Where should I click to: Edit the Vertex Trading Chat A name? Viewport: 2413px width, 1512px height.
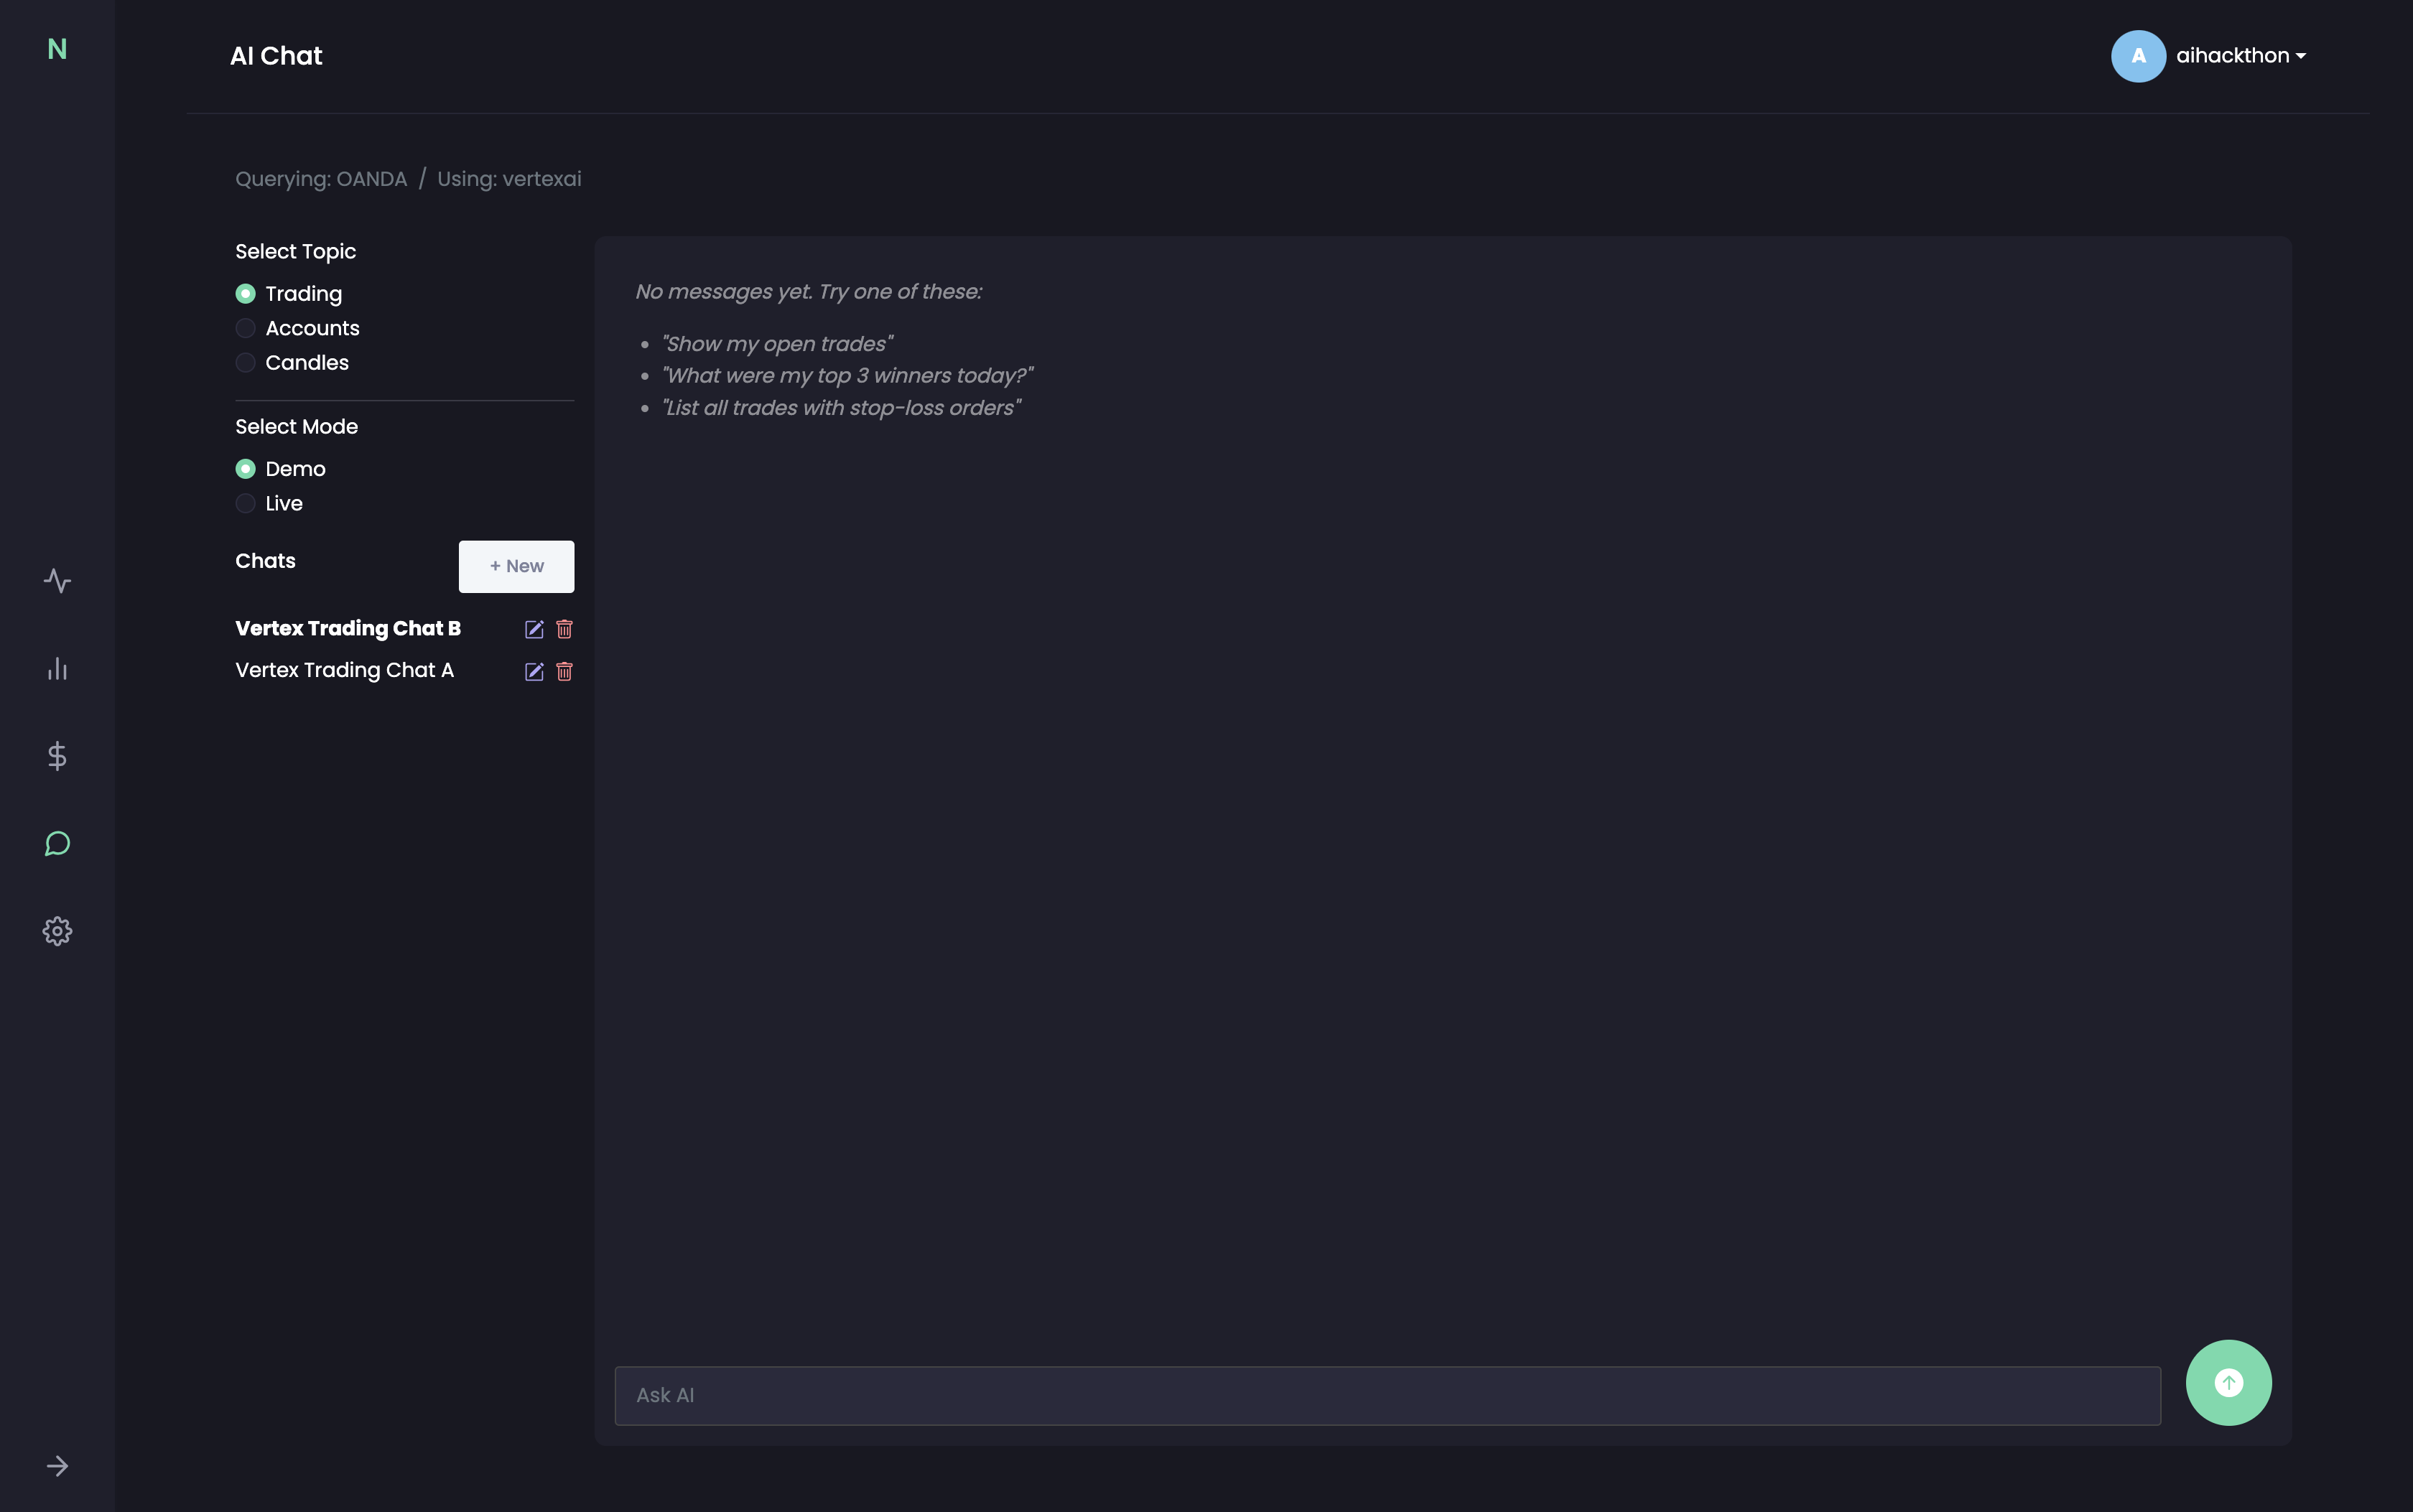(x=534, y=672)
